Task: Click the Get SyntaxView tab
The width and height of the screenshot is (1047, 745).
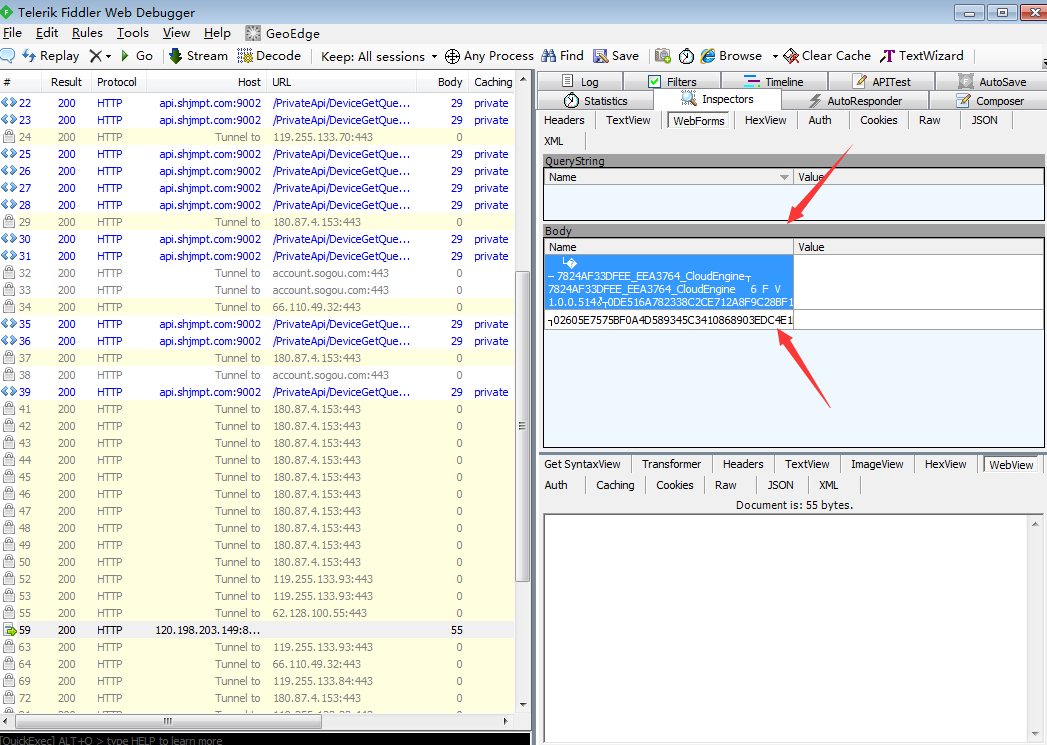Action: 582,464
